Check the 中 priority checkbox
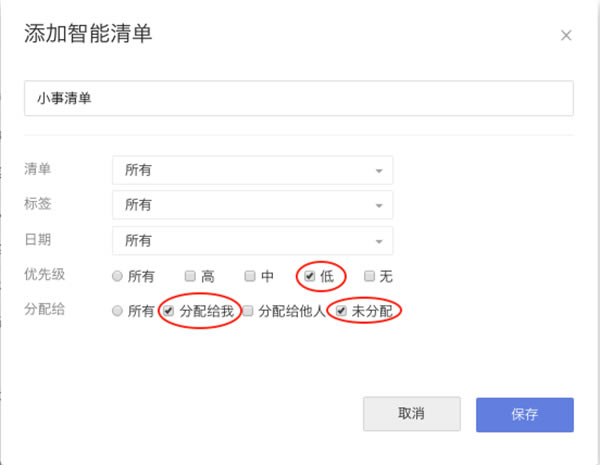This screenshot has width=600, height=465. (250, 276)
